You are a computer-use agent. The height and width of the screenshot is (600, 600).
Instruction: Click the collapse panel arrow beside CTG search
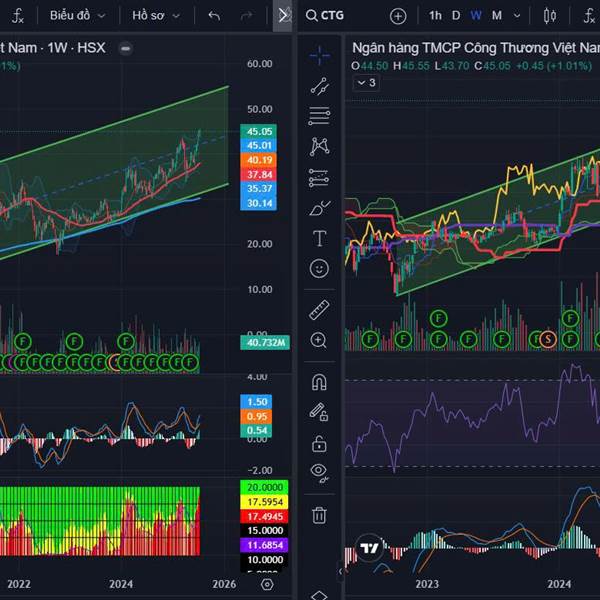tap(283, 16)
